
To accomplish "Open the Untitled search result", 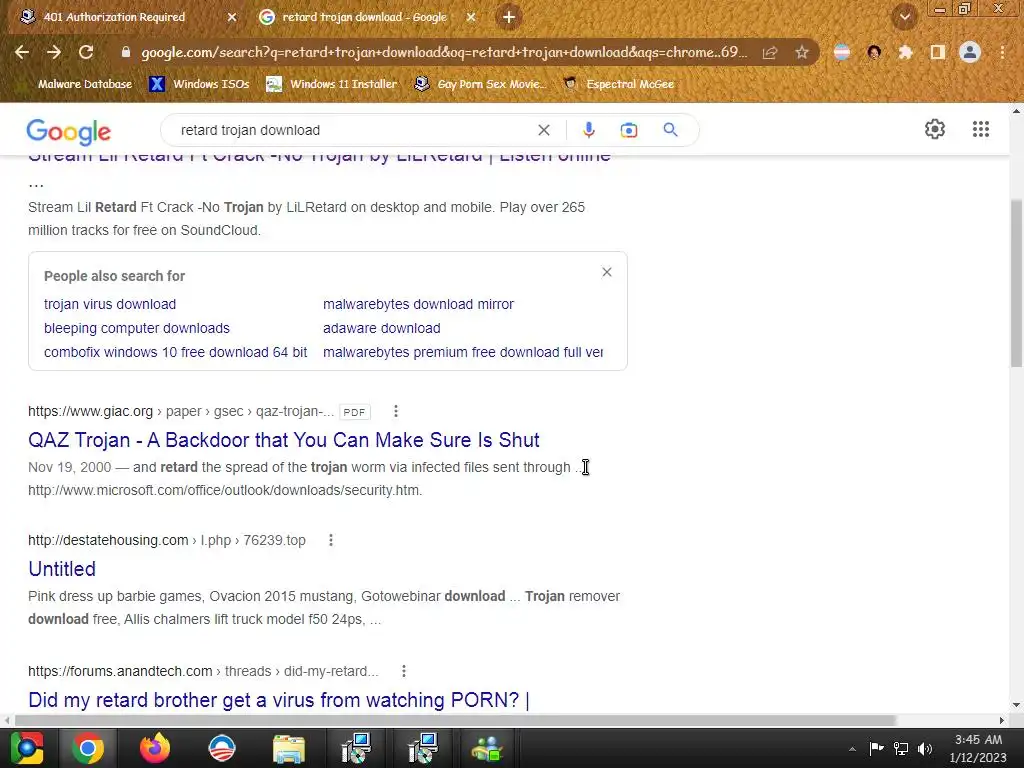I will (62, 569).
